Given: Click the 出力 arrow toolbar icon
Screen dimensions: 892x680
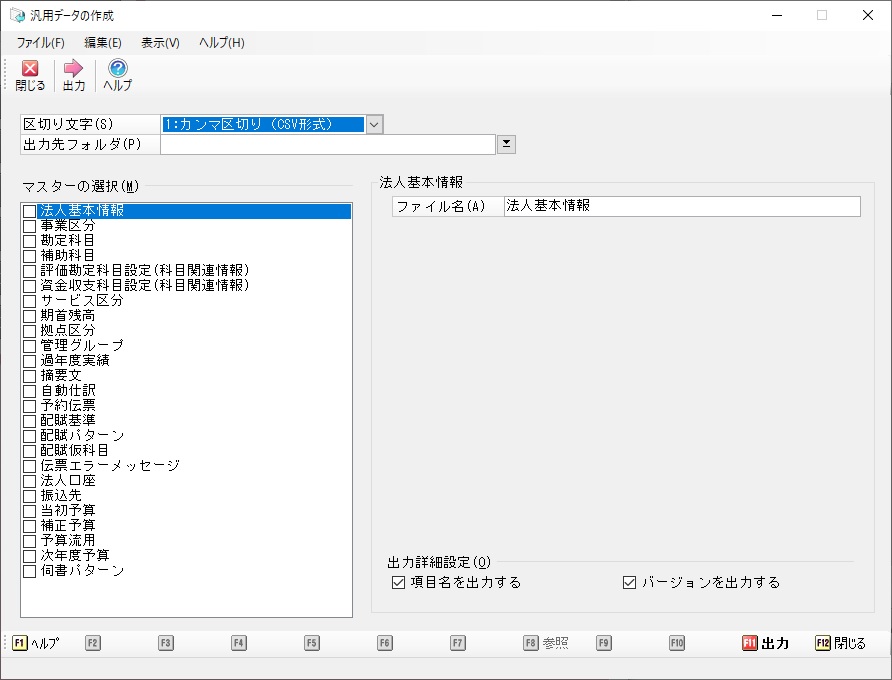Looking at the screenshot, I should coord(73,69).
